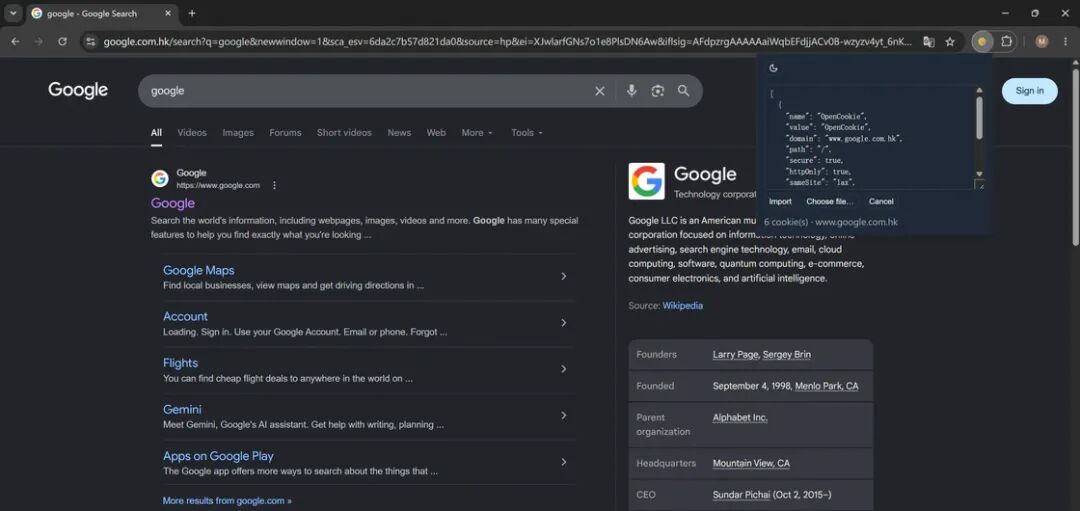Go back to previous page
This screenshot has height=511, width=1080.
pyautogui.click(x=15, y=42)
